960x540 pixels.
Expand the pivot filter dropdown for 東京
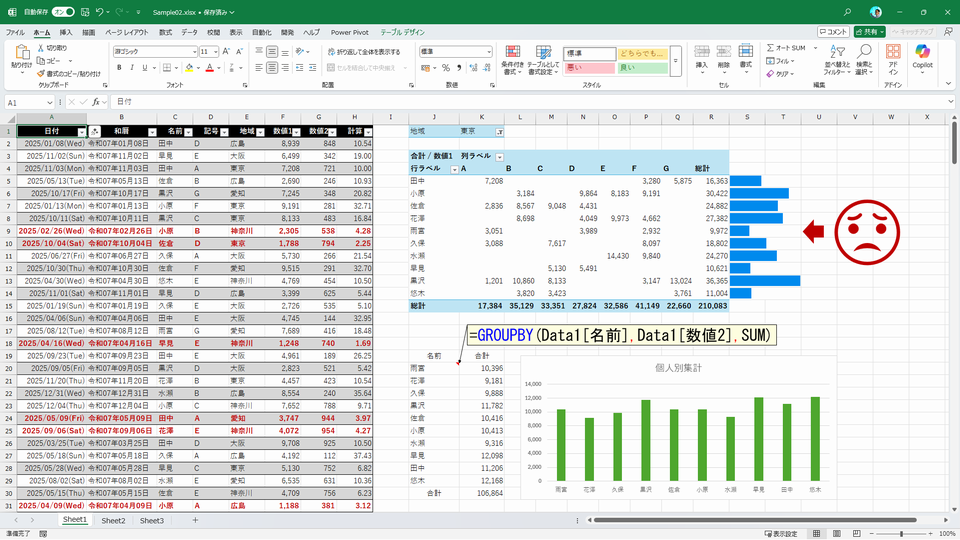click(x=499, y=131)
